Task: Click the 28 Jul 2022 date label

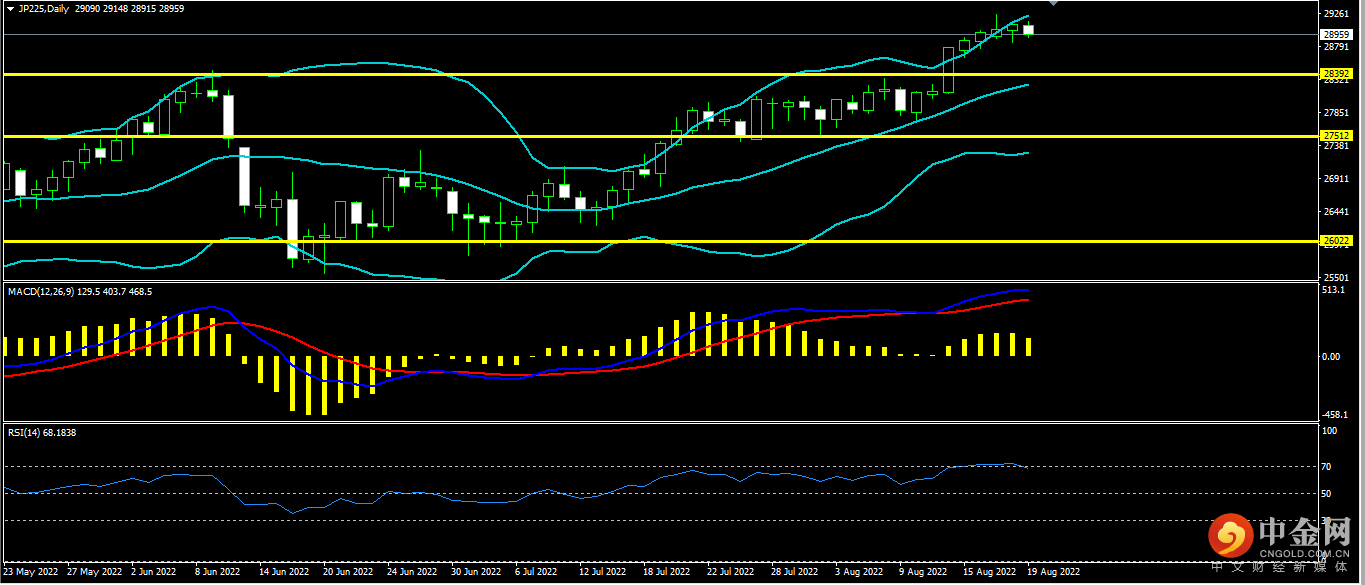Action: [795, 573]
